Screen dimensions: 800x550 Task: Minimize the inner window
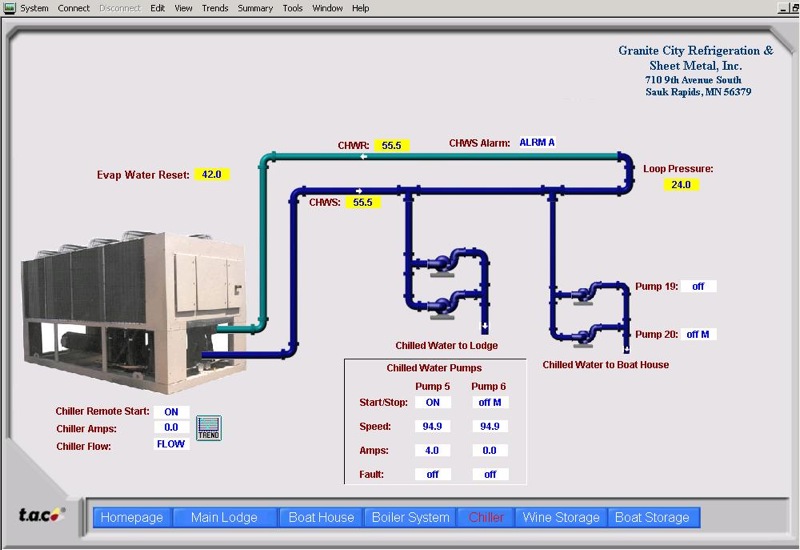[784, 8]
